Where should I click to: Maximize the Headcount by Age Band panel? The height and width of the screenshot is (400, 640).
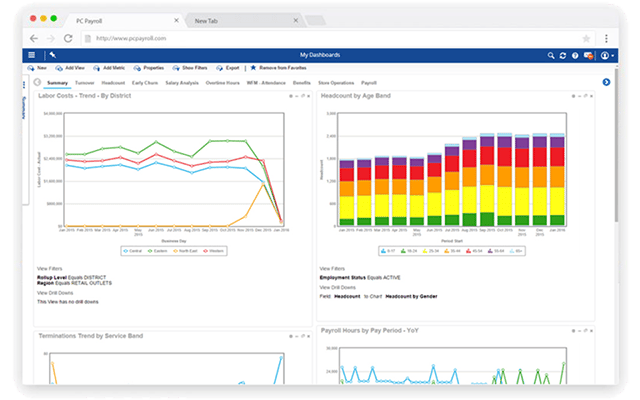[585, 96]
